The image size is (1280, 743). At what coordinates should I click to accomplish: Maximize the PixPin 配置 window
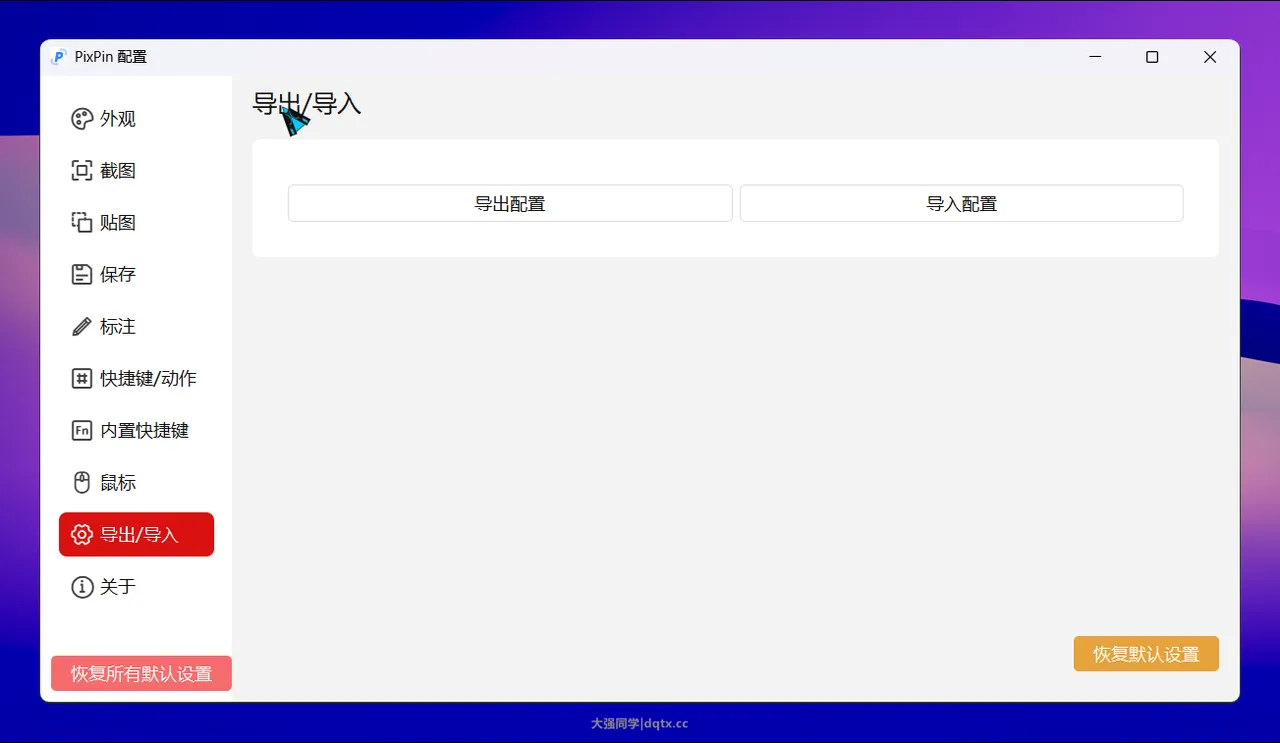1152,58
